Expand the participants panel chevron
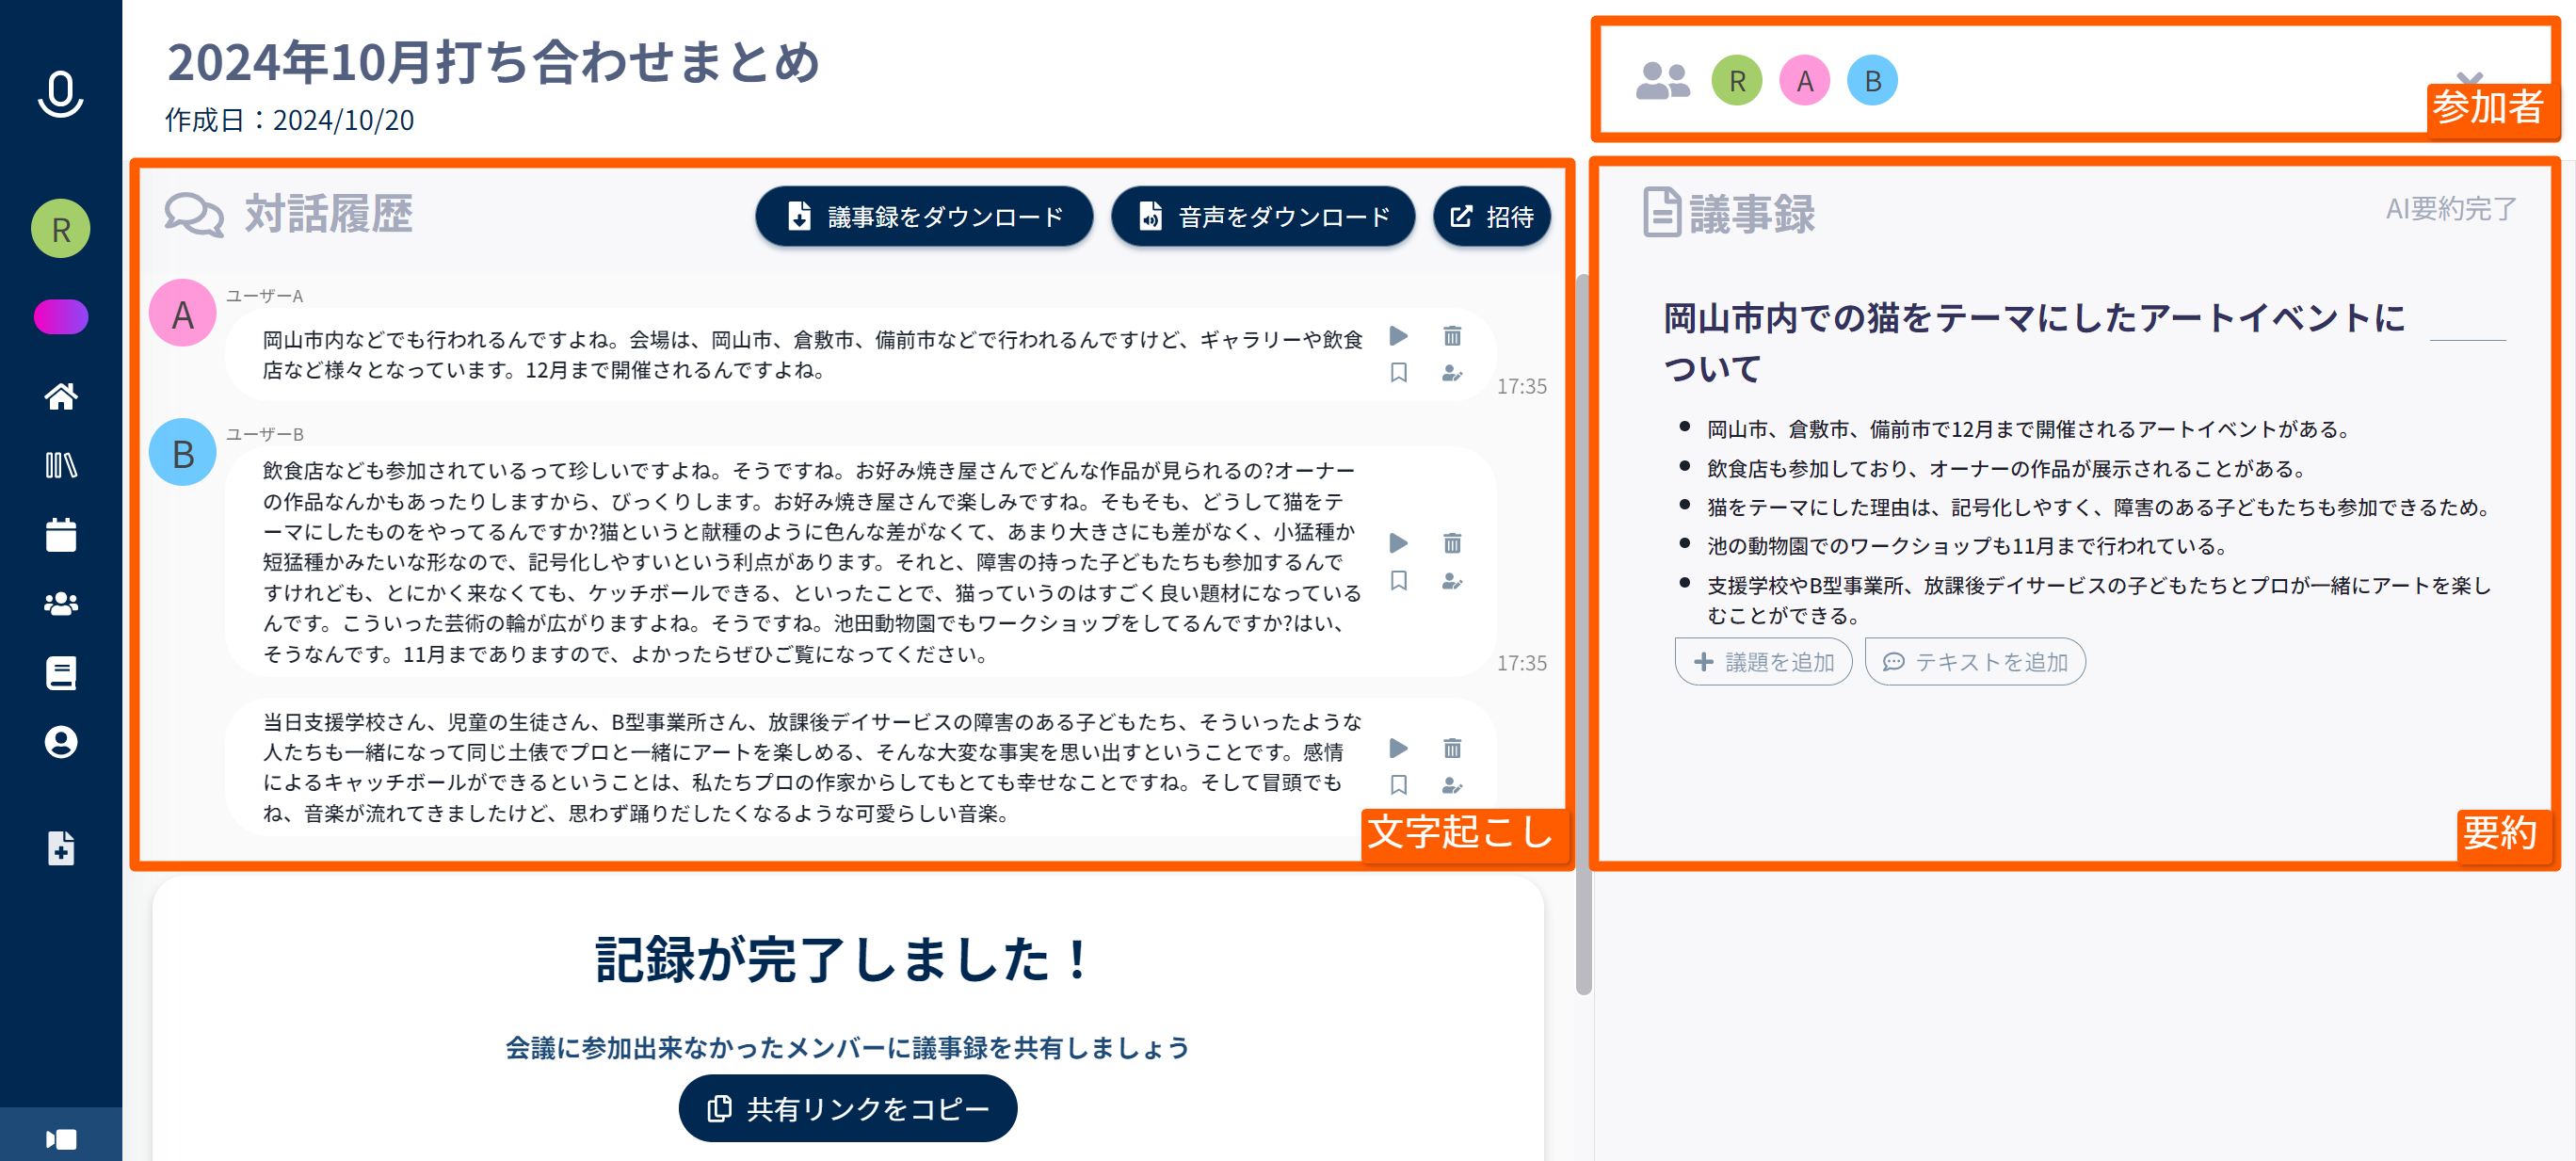This screenshot has height=1161, width=2576. click(2469, 77)
